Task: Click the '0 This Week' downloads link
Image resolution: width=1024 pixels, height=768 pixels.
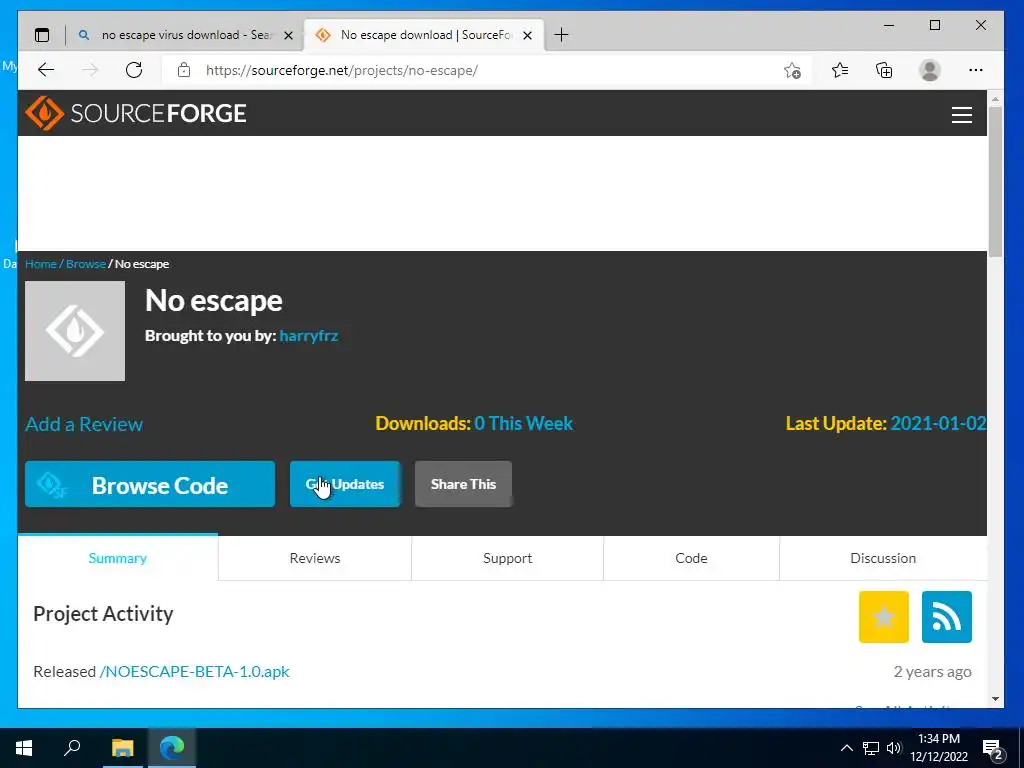Action: pyautogui.click(x=524, y=423)
